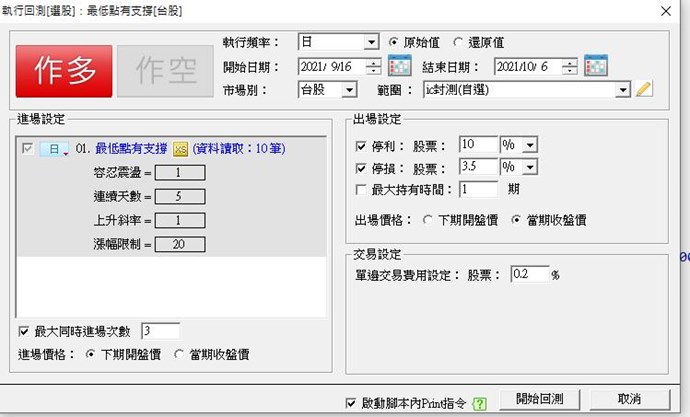Click the pencil edit icon beside 範圍
The width and height of the screenshot is (690, 417).
(x=643, y=89)
